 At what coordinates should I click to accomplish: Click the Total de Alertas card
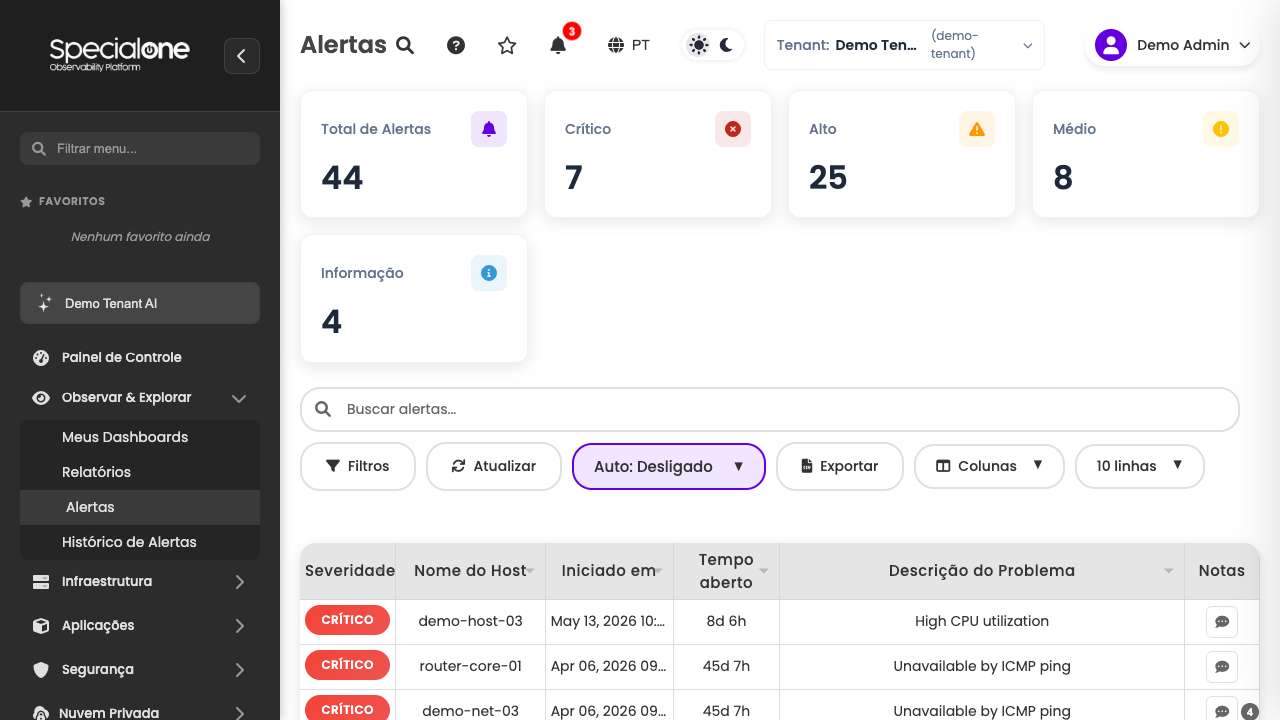tap(414, 154)
